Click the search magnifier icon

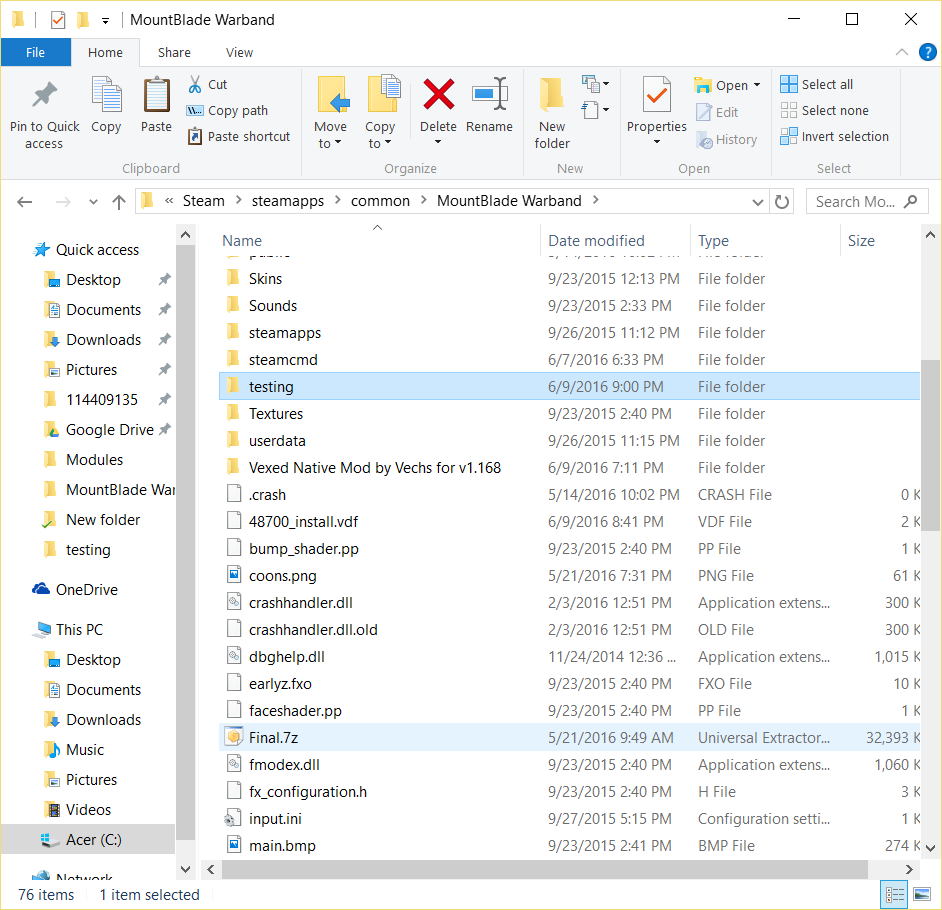click(x=911, y=202)
